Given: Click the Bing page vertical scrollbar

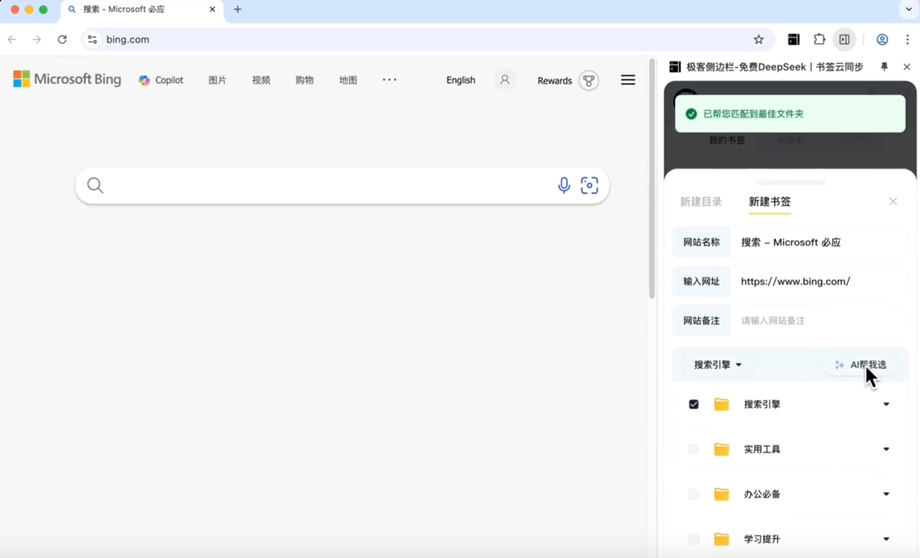Looking at the screenshot, I should pos(652,179).
